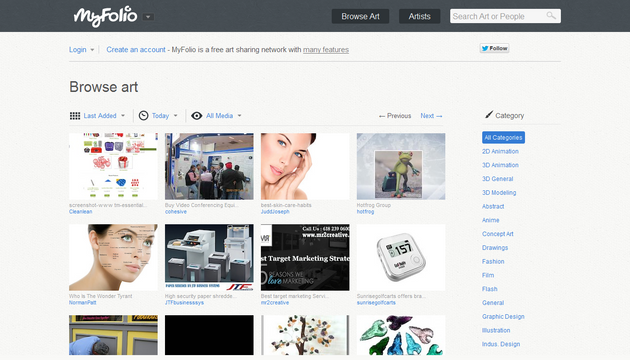Select the Fashion category
Viewport: 630px width, 360px height.
493,262
